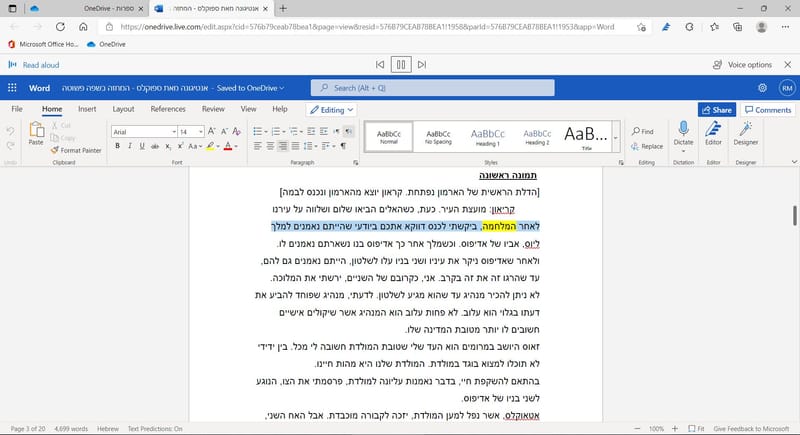Open the Designer tool

tap(745, 134)
